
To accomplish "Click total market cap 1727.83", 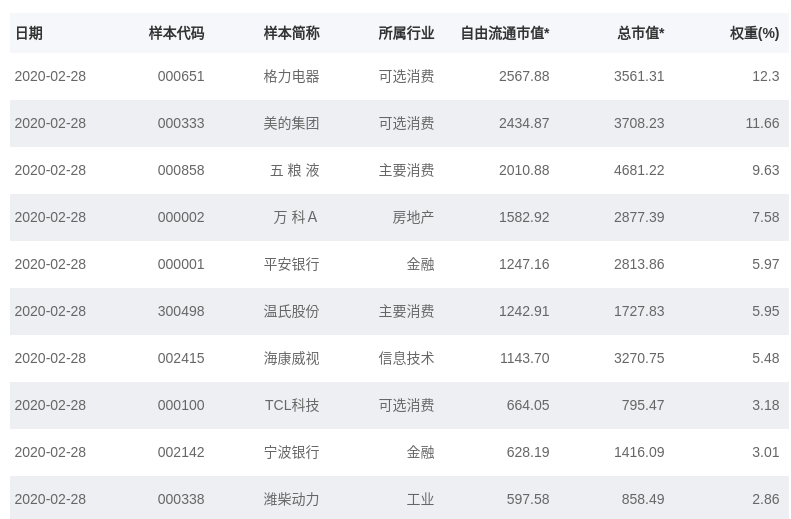I will point(639,311).
